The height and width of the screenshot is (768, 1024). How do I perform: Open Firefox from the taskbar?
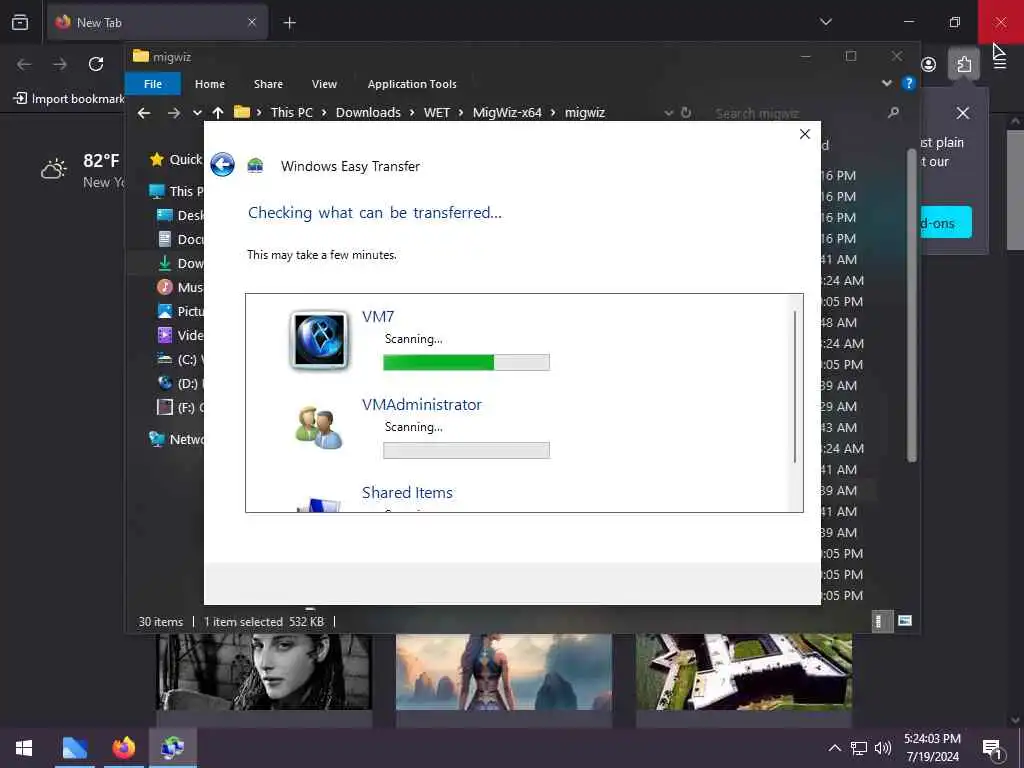click(x=123, y=748)
